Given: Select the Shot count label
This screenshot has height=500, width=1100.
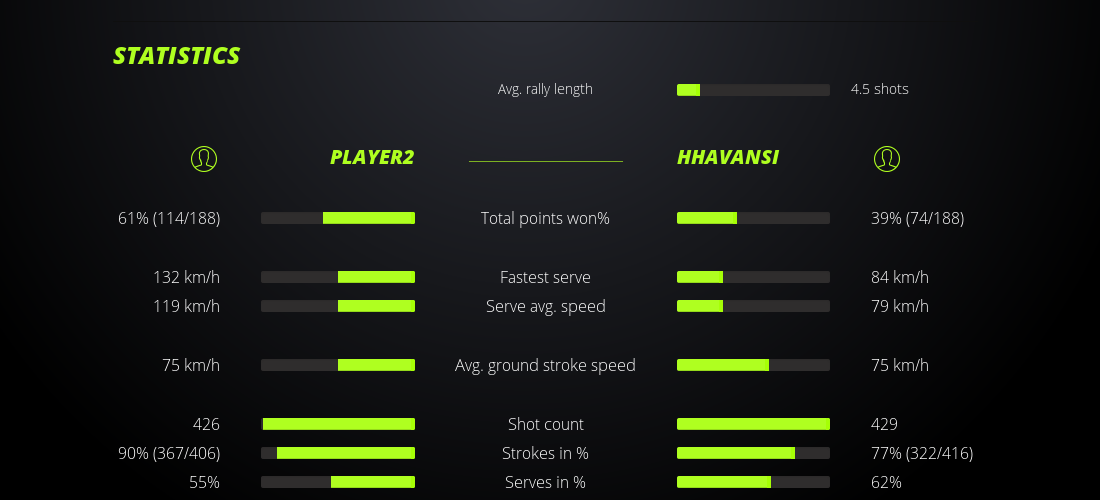Looking at the screenshot, I should [x=545, y=424].
